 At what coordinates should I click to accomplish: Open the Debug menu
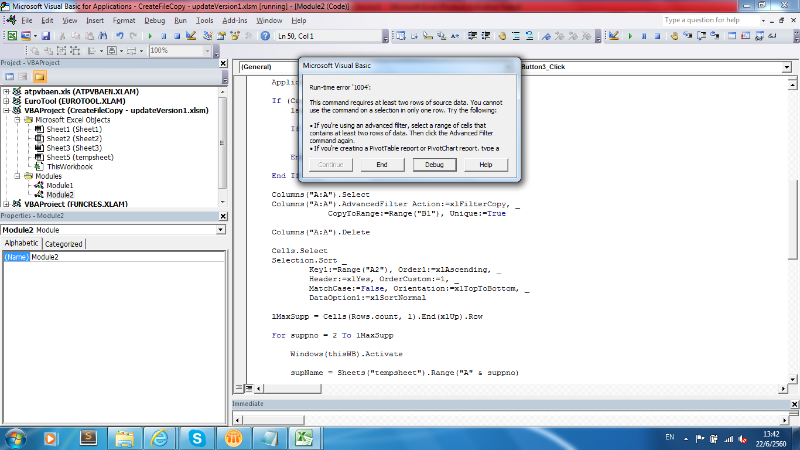[155, 20]
